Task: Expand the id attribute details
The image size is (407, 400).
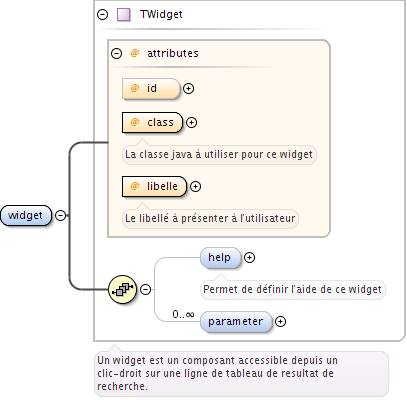Action: tap(189, 88)
